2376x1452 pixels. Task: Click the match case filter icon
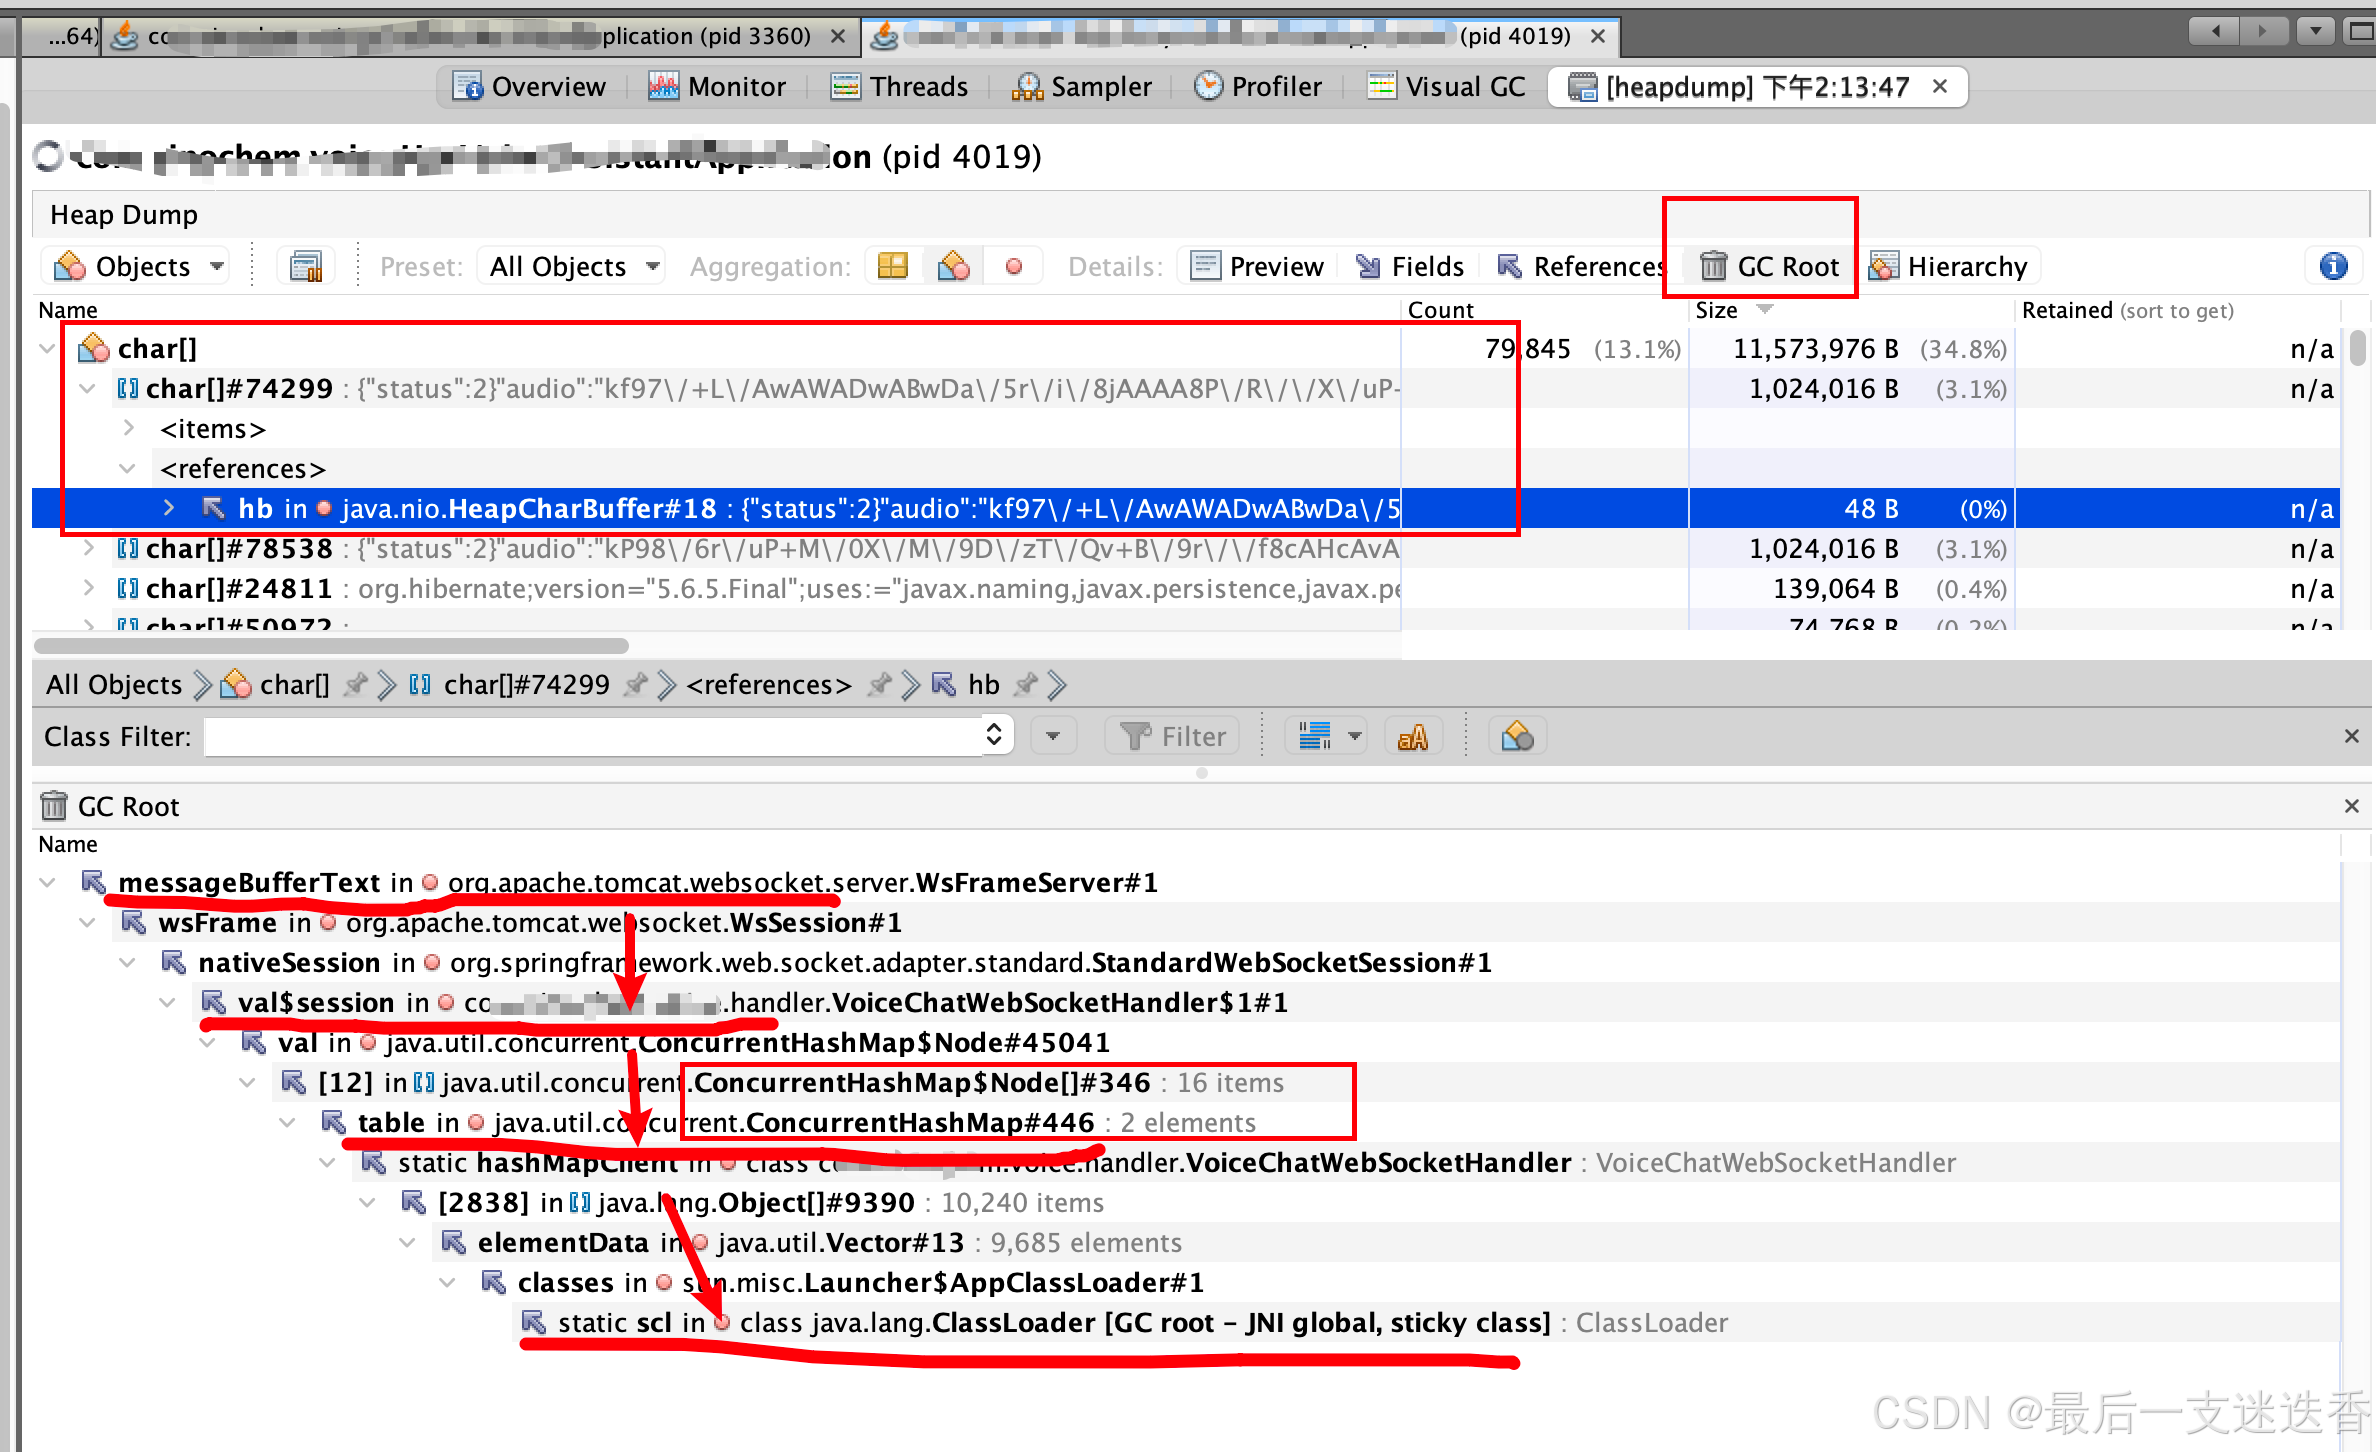coord(1412,737)
